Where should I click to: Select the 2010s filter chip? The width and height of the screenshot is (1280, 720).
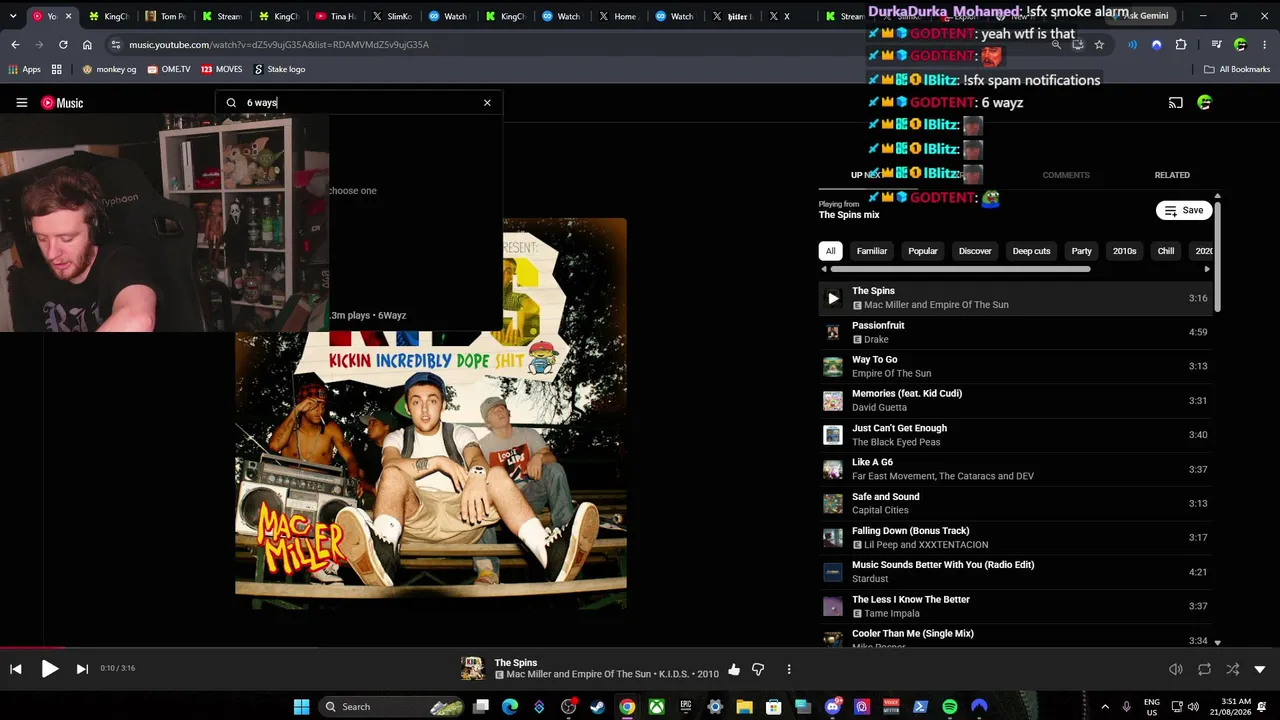coord(1124,251)
